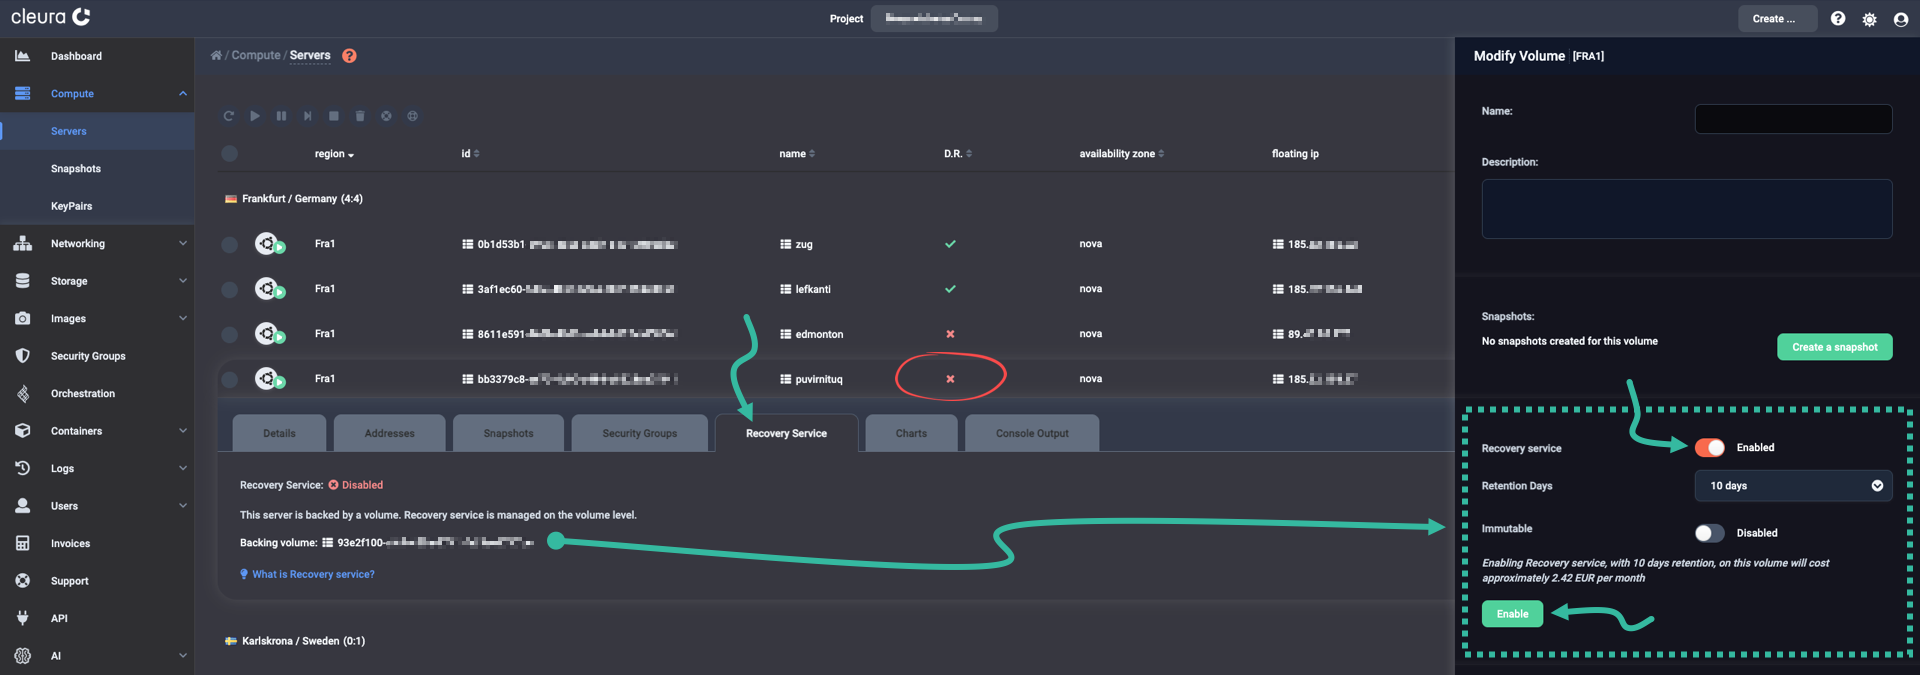The height and width of the screenshot is (675, 1920).
Task: Toggle the select-all servers checkbox in header
Action: click(x=230, y=153)
